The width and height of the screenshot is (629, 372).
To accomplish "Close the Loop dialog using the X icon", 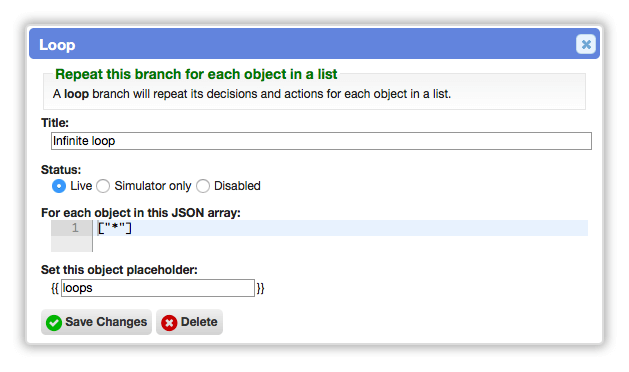I will [x=585, y=44].
